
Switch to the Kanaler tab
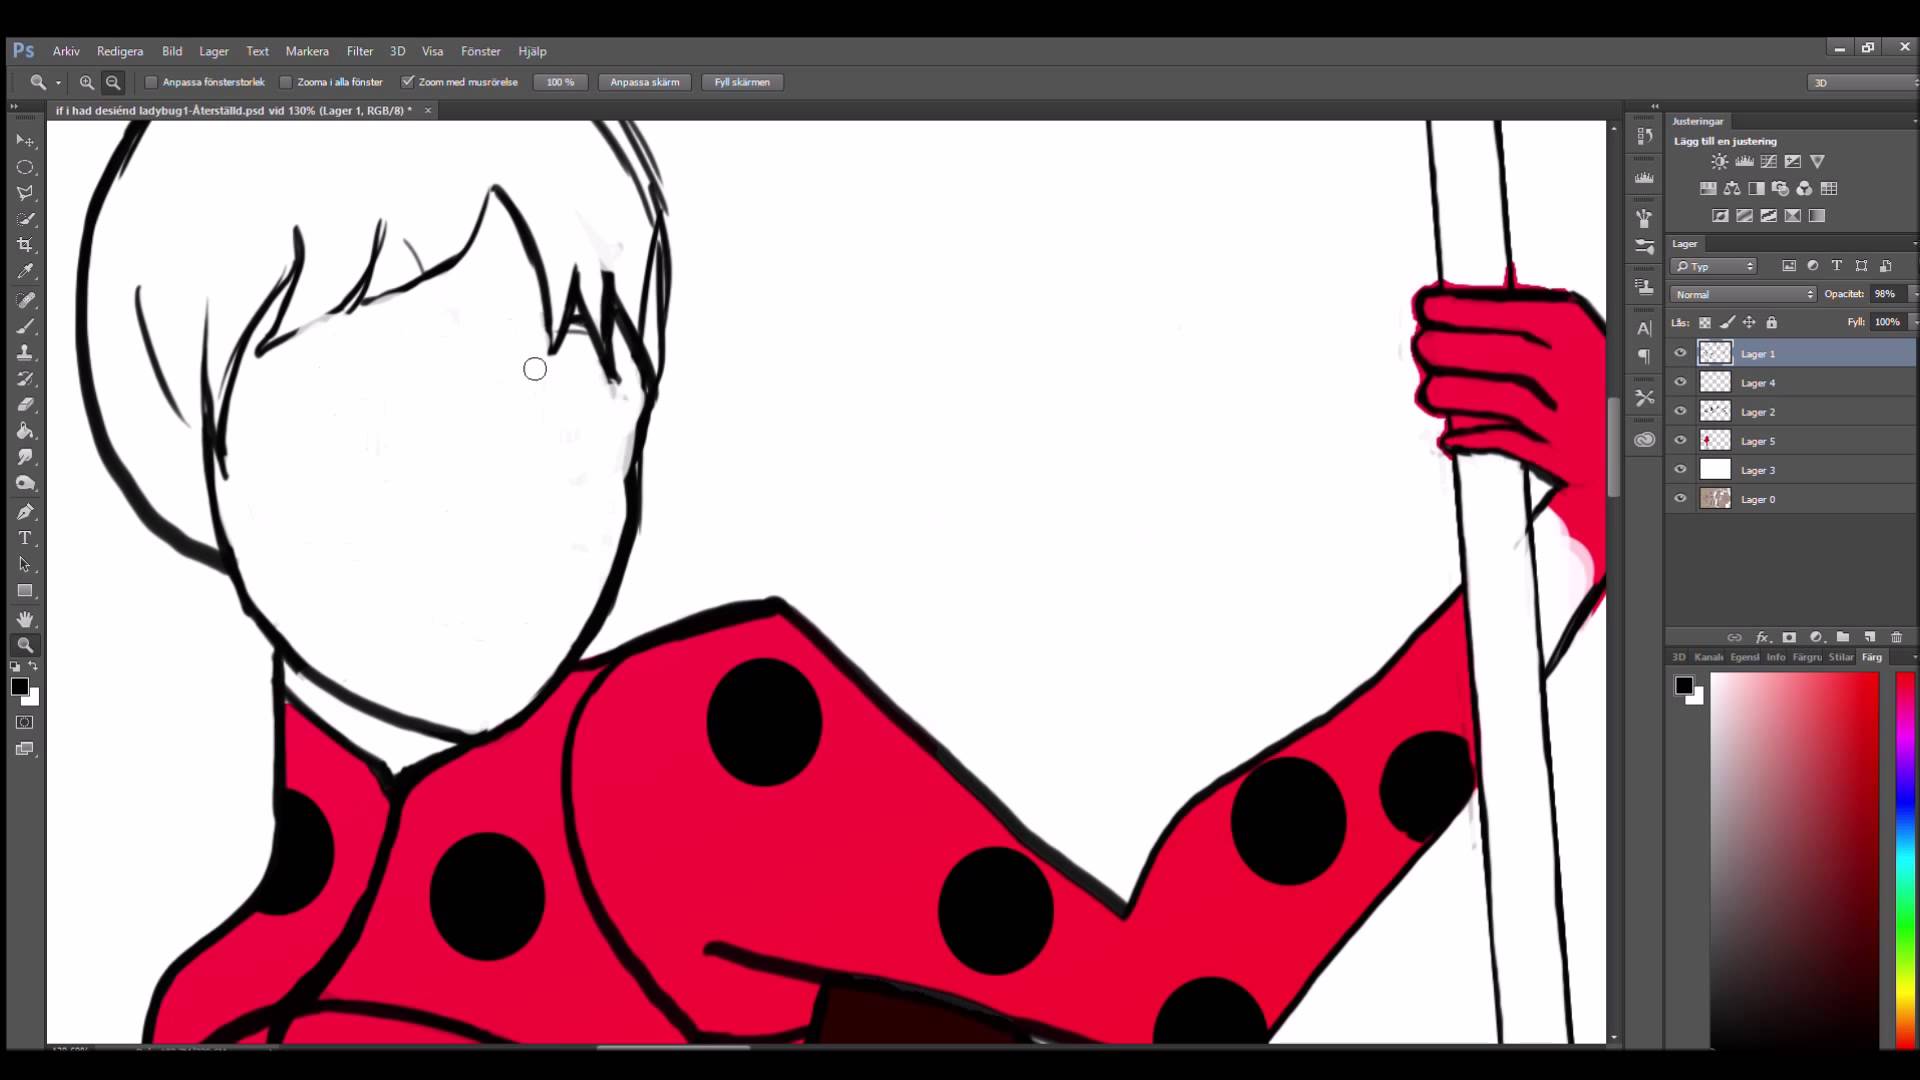pos(1711,657)
